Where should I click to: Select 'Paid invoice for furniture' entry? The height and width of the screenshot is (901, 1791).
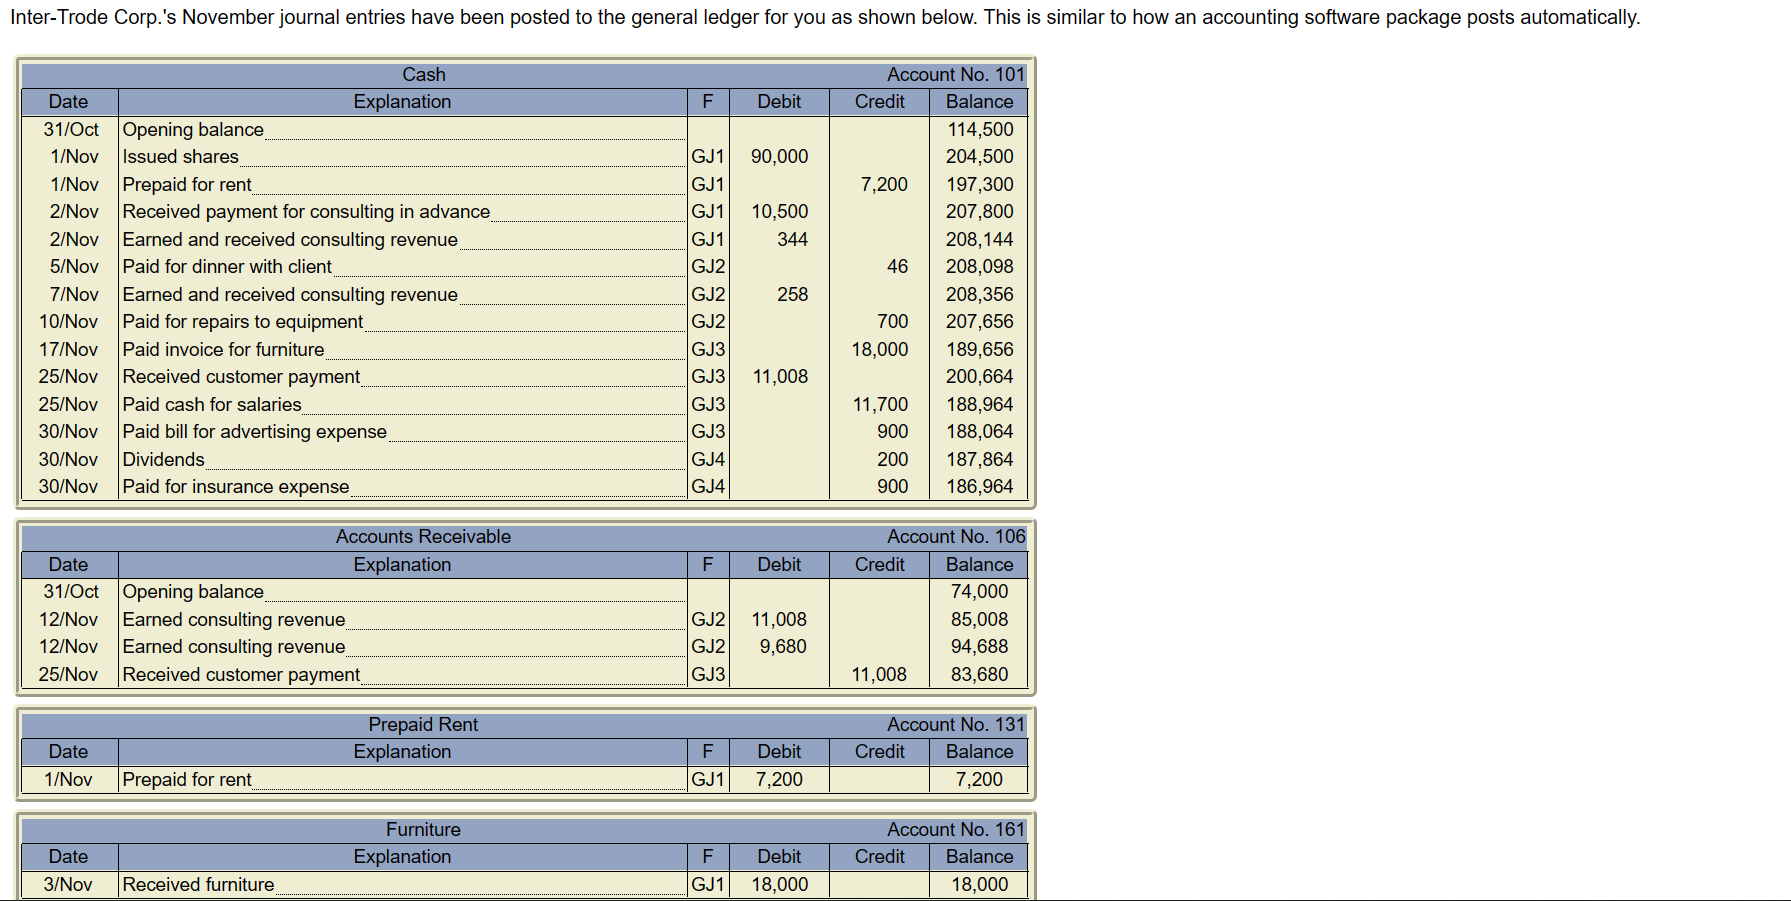223,350
